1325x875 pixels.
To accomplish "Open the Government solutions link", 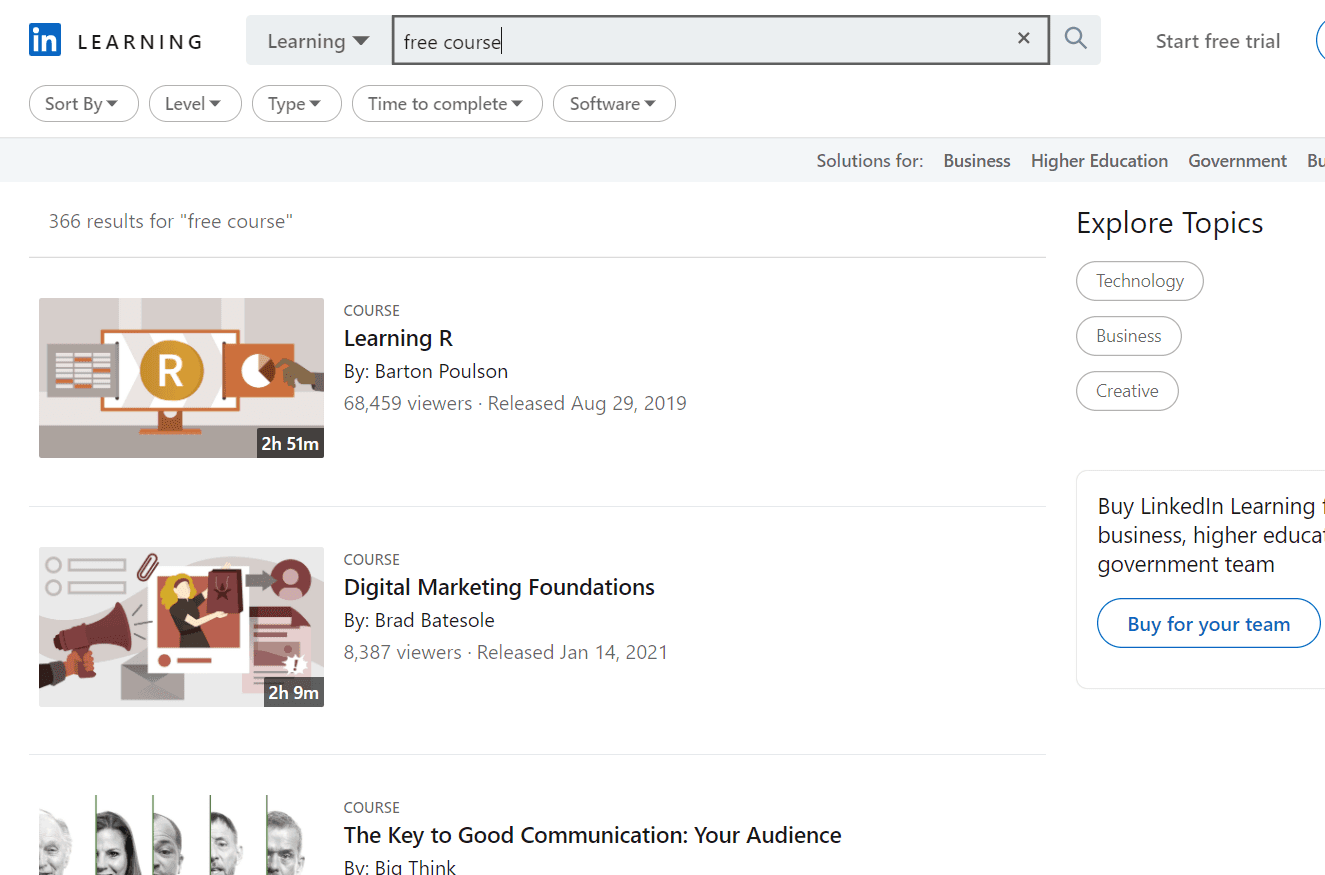I will coord(1237,161).
